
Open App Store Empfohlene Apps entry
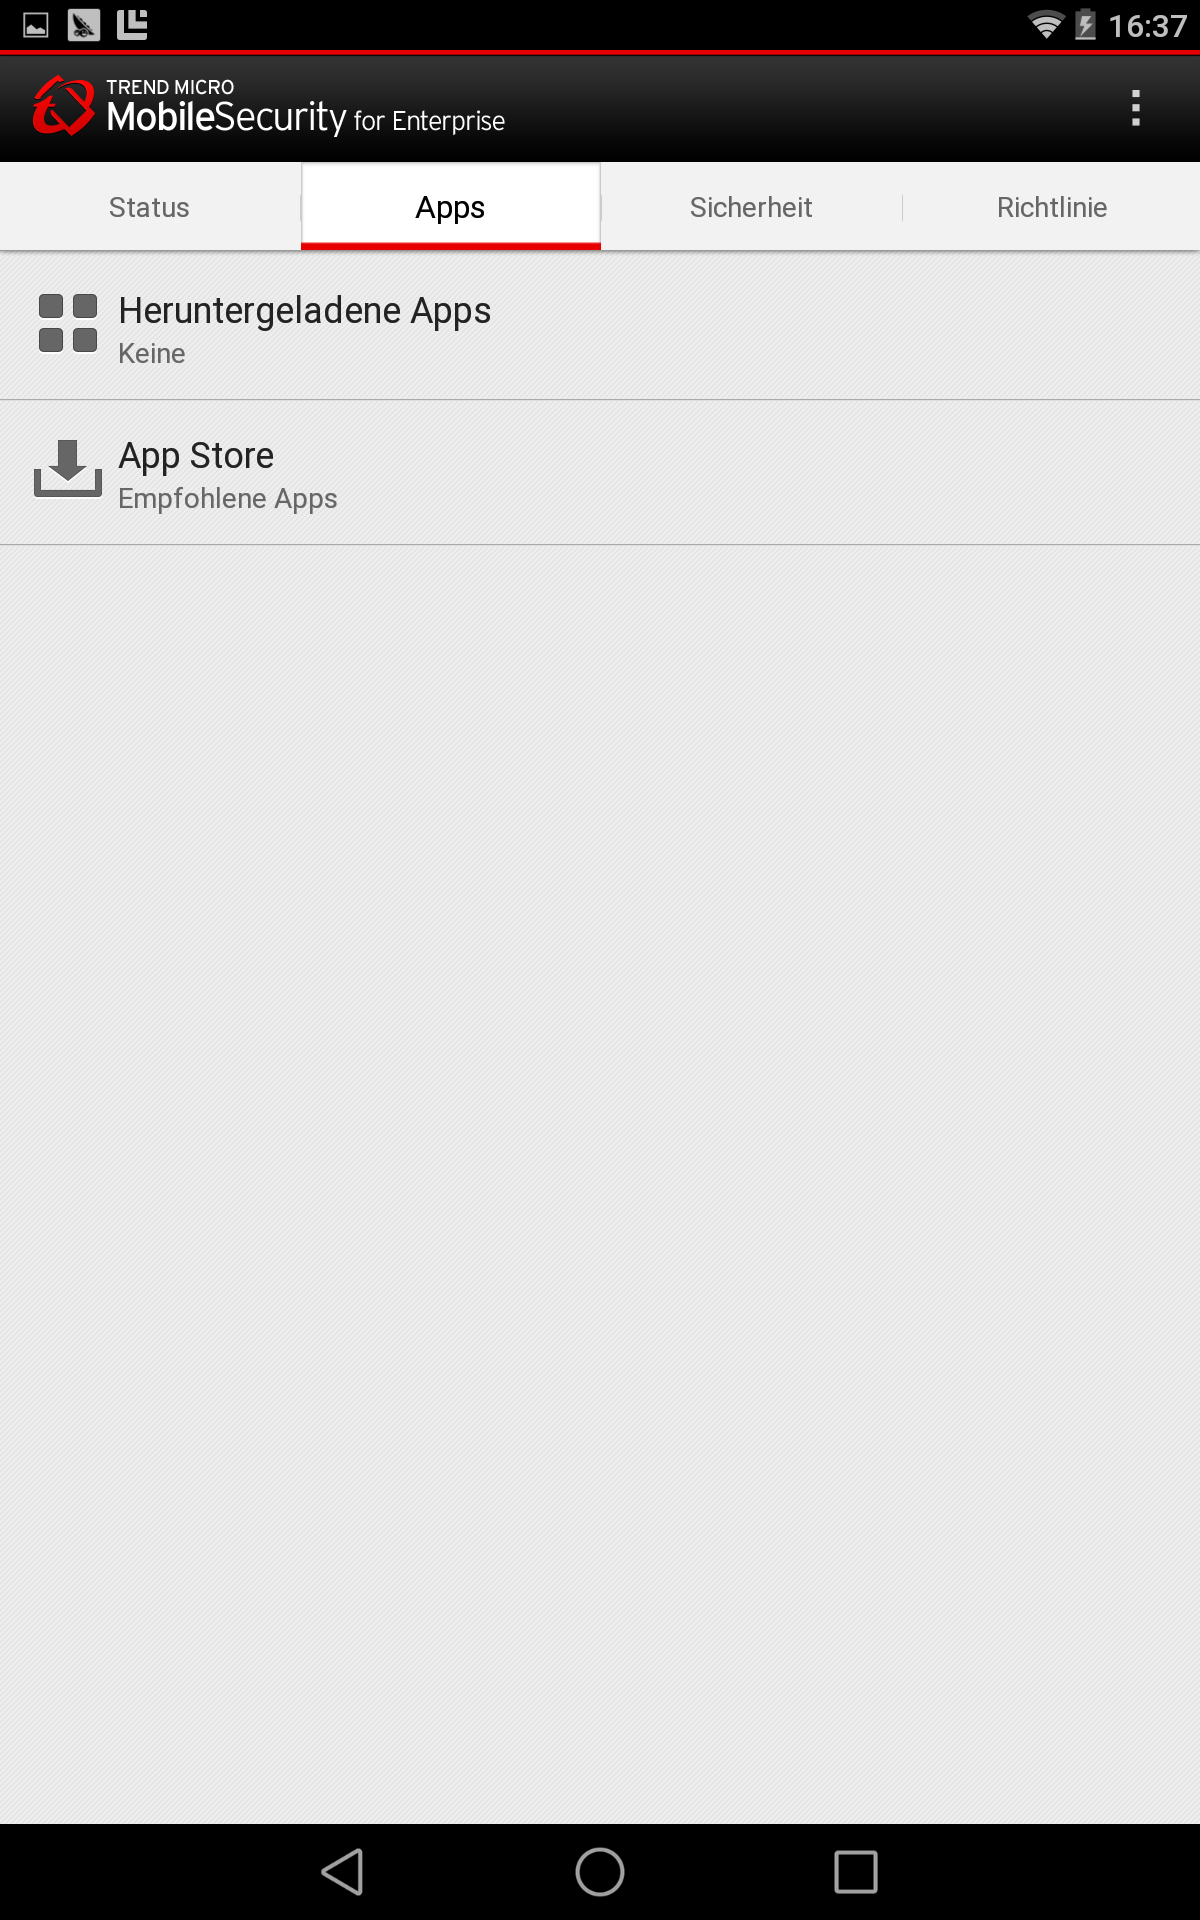point(600,473)
